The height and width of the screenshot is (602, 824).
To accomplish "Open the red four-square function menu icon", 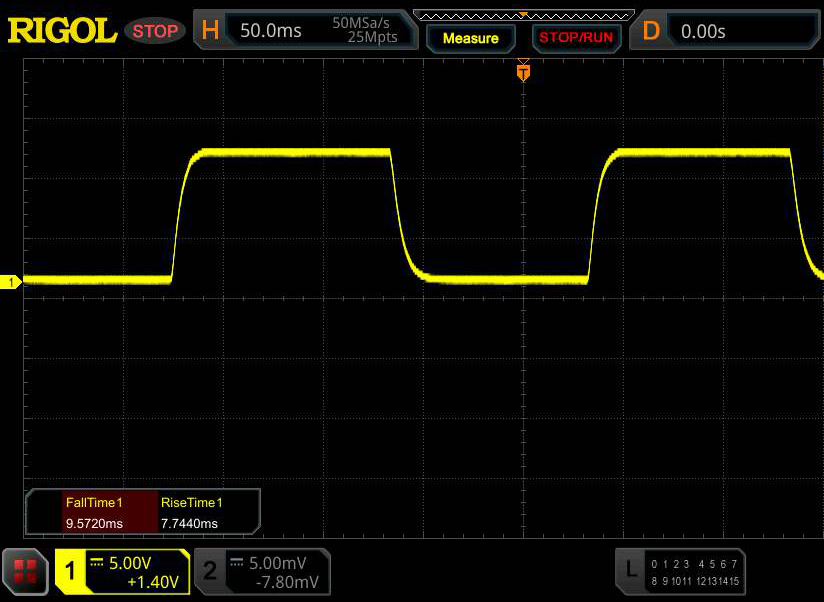I will click(27, 571).
